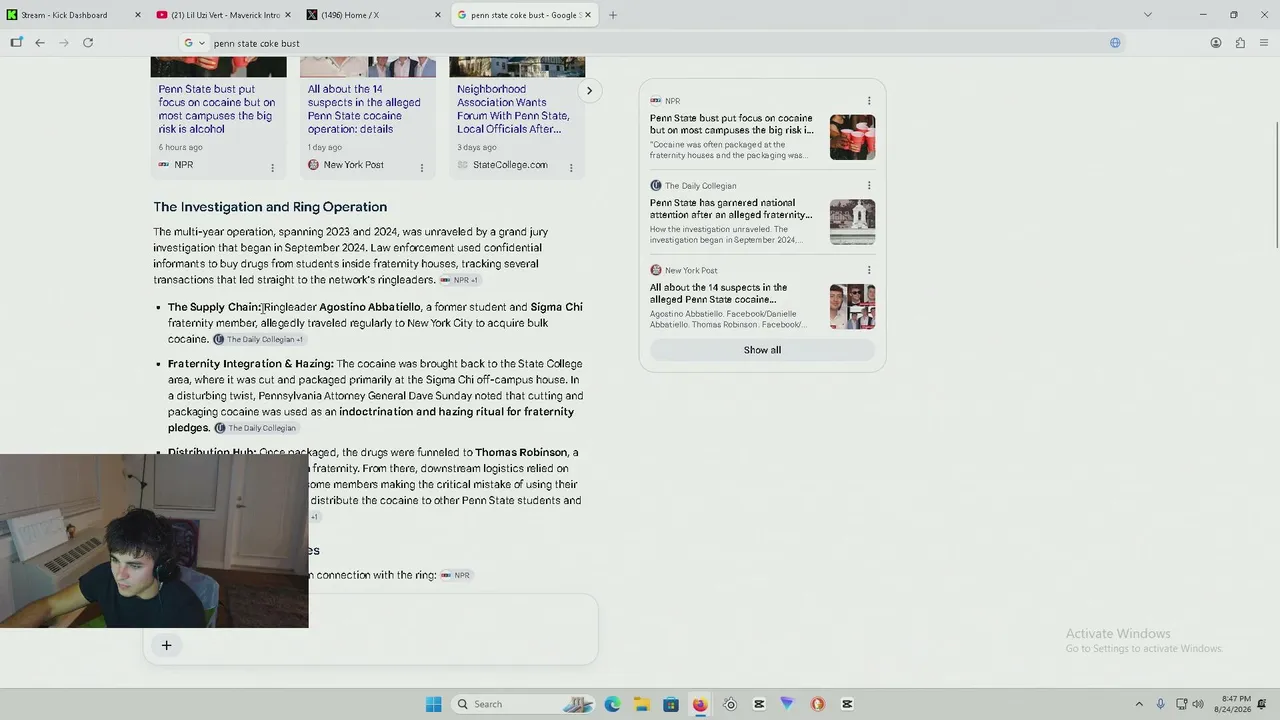Open more options for Daily Collegian side source
Viewport: 1280px width, 720px height.
pyautogui.click(x=869, y=185)
